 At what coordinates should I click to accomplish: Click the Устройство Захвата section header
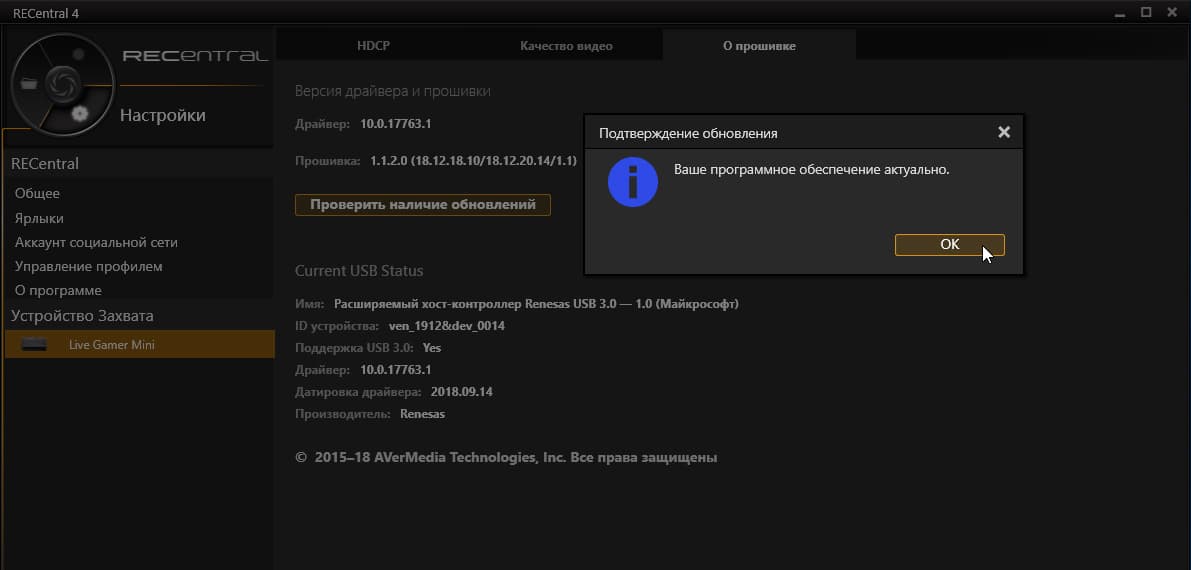click(x=82, y=316)
